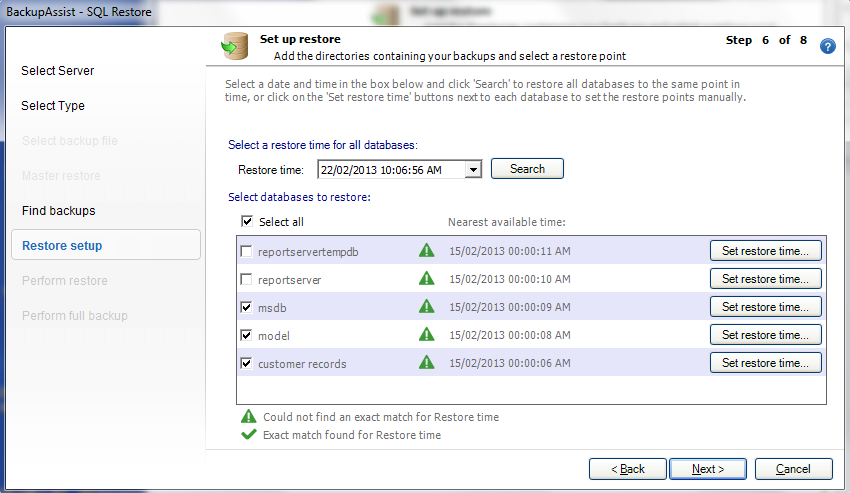The width and height of the screenshot is (850, 493).
Task: Select the Restore setup step
Action: [x=106, y=245]
